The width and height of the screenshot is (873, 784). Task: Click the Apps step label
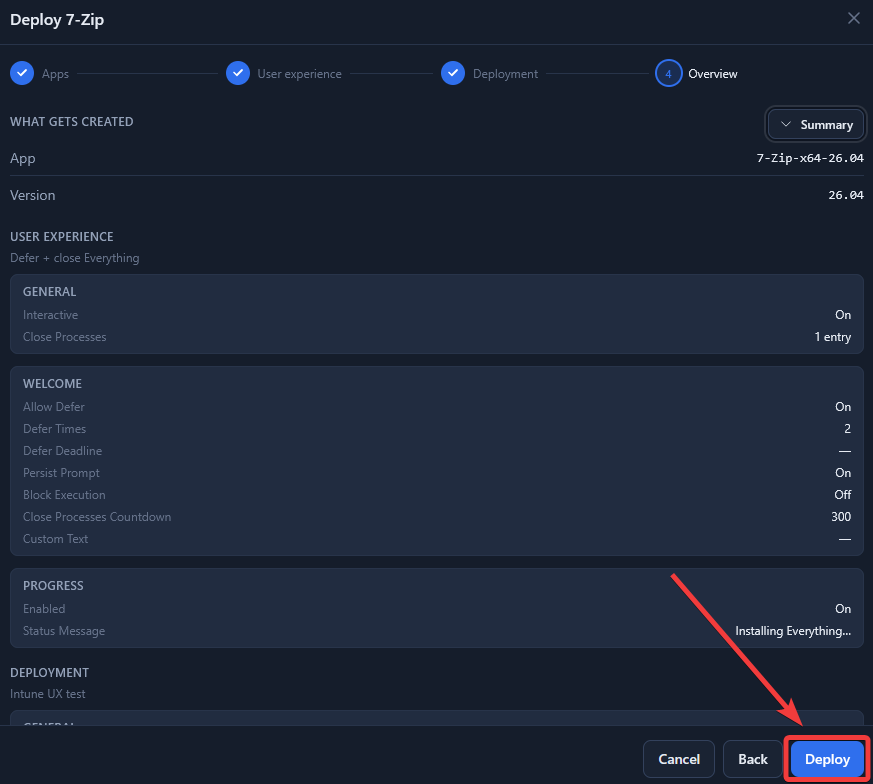[55, 74]
